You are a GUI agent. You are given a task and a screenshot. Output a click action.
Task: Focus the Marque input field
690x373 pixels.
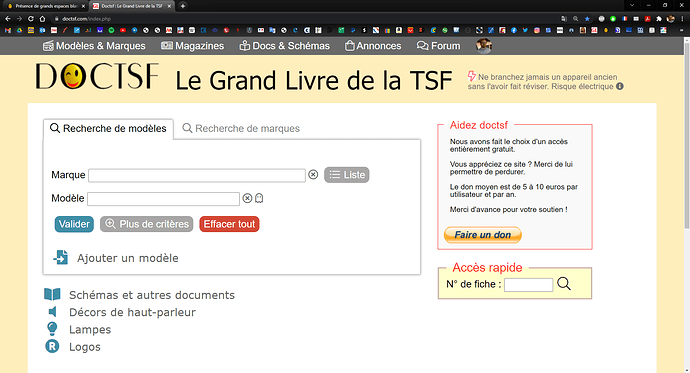197,175
